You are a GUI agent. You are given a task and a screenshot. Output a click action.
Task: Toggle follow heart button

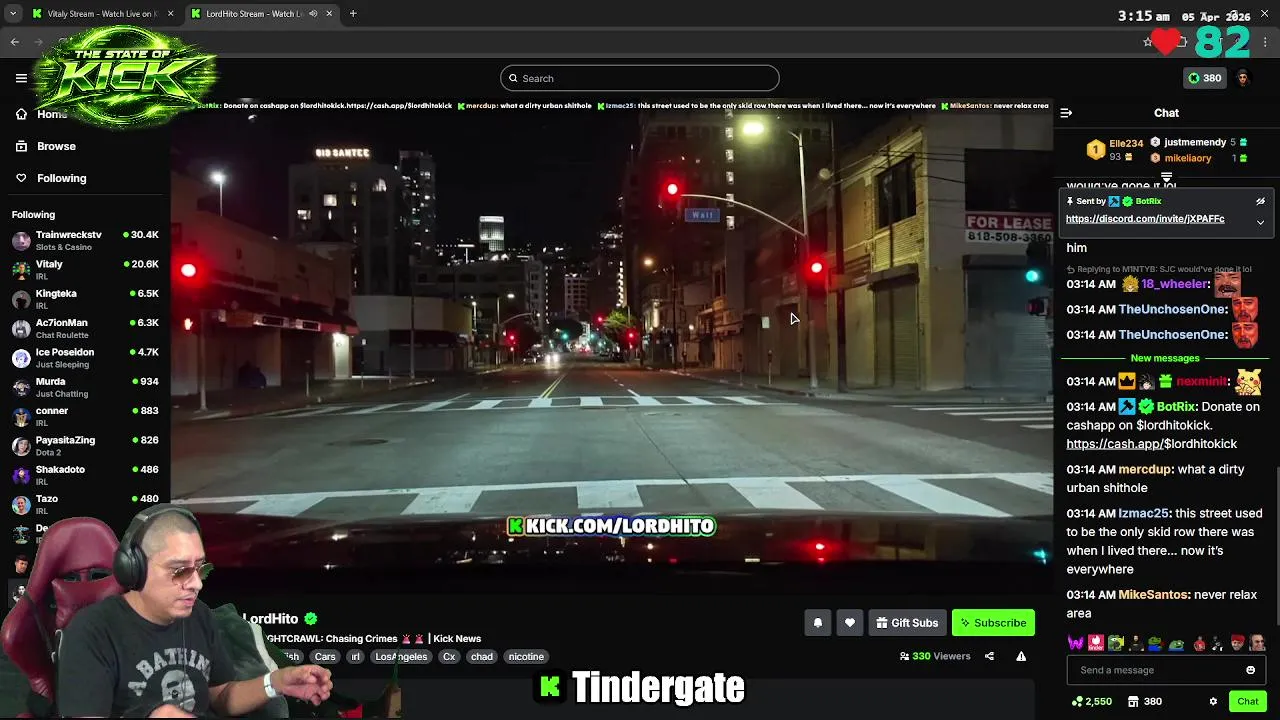[849, 623]
